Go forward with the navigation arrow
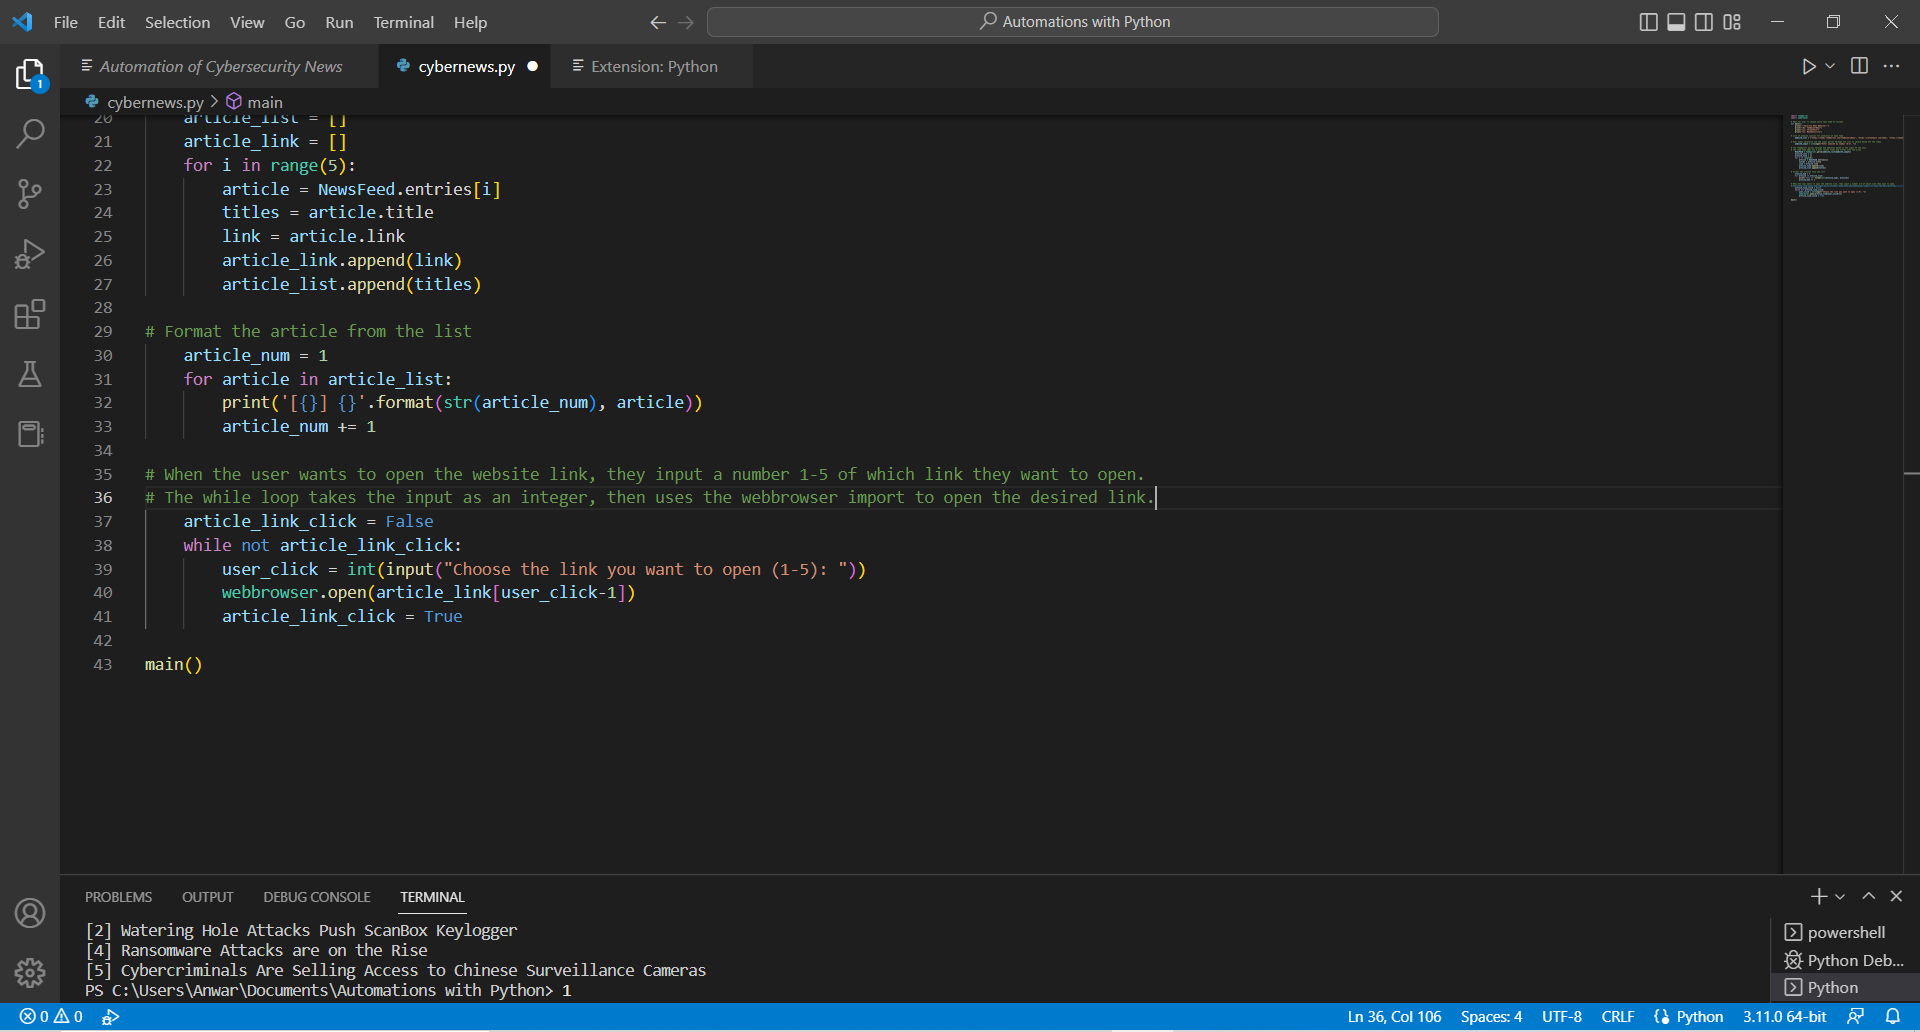Image resolution: width=1920 pixels, height=1032 pixels. (686, 22)
